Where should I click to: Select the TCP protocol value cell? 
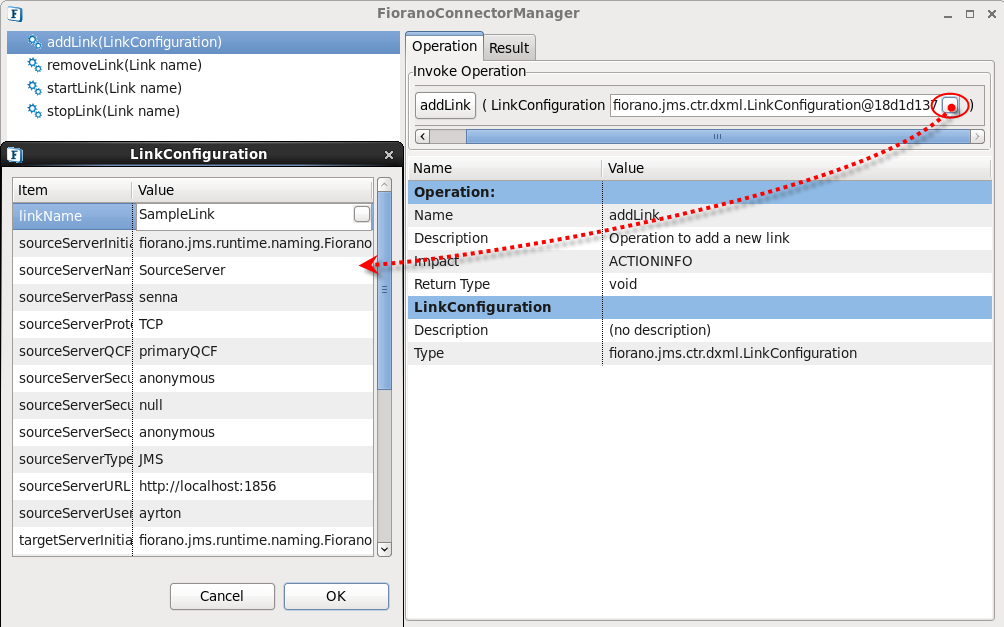point(253,324)
